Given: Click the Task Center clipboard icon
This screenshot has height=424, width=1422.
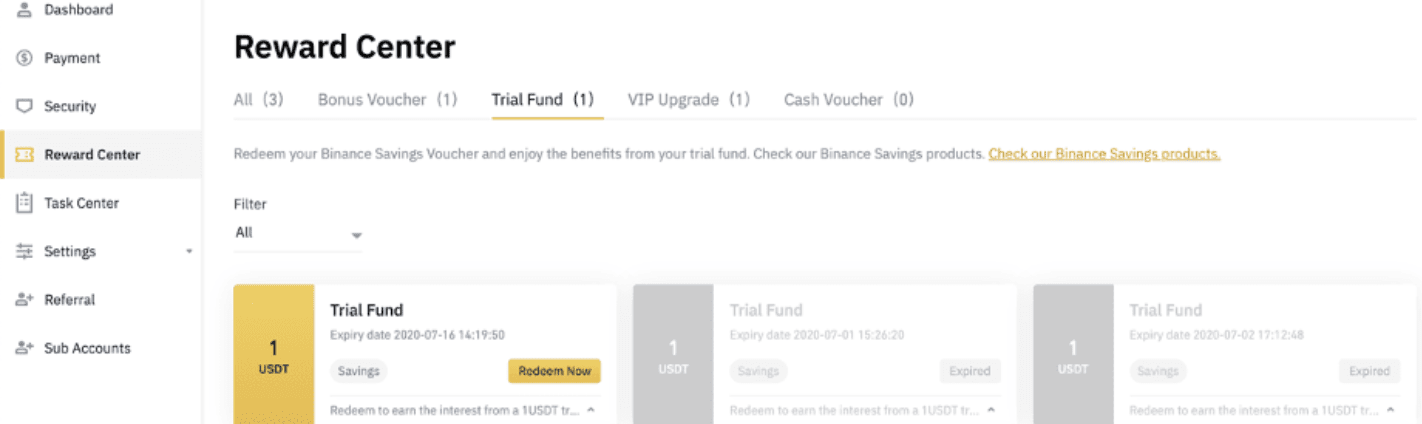Looking at the screenshot, I should click(25, 203).
